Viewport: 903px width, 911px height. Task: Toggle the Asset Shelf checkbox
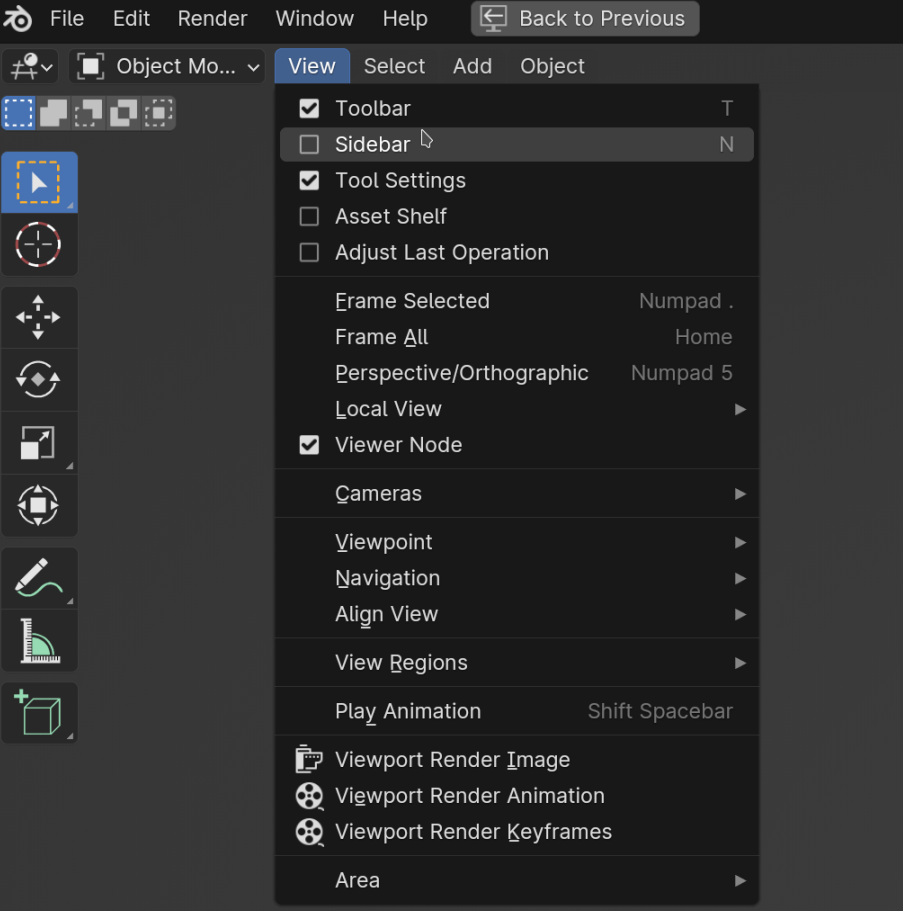pos(309,217)
